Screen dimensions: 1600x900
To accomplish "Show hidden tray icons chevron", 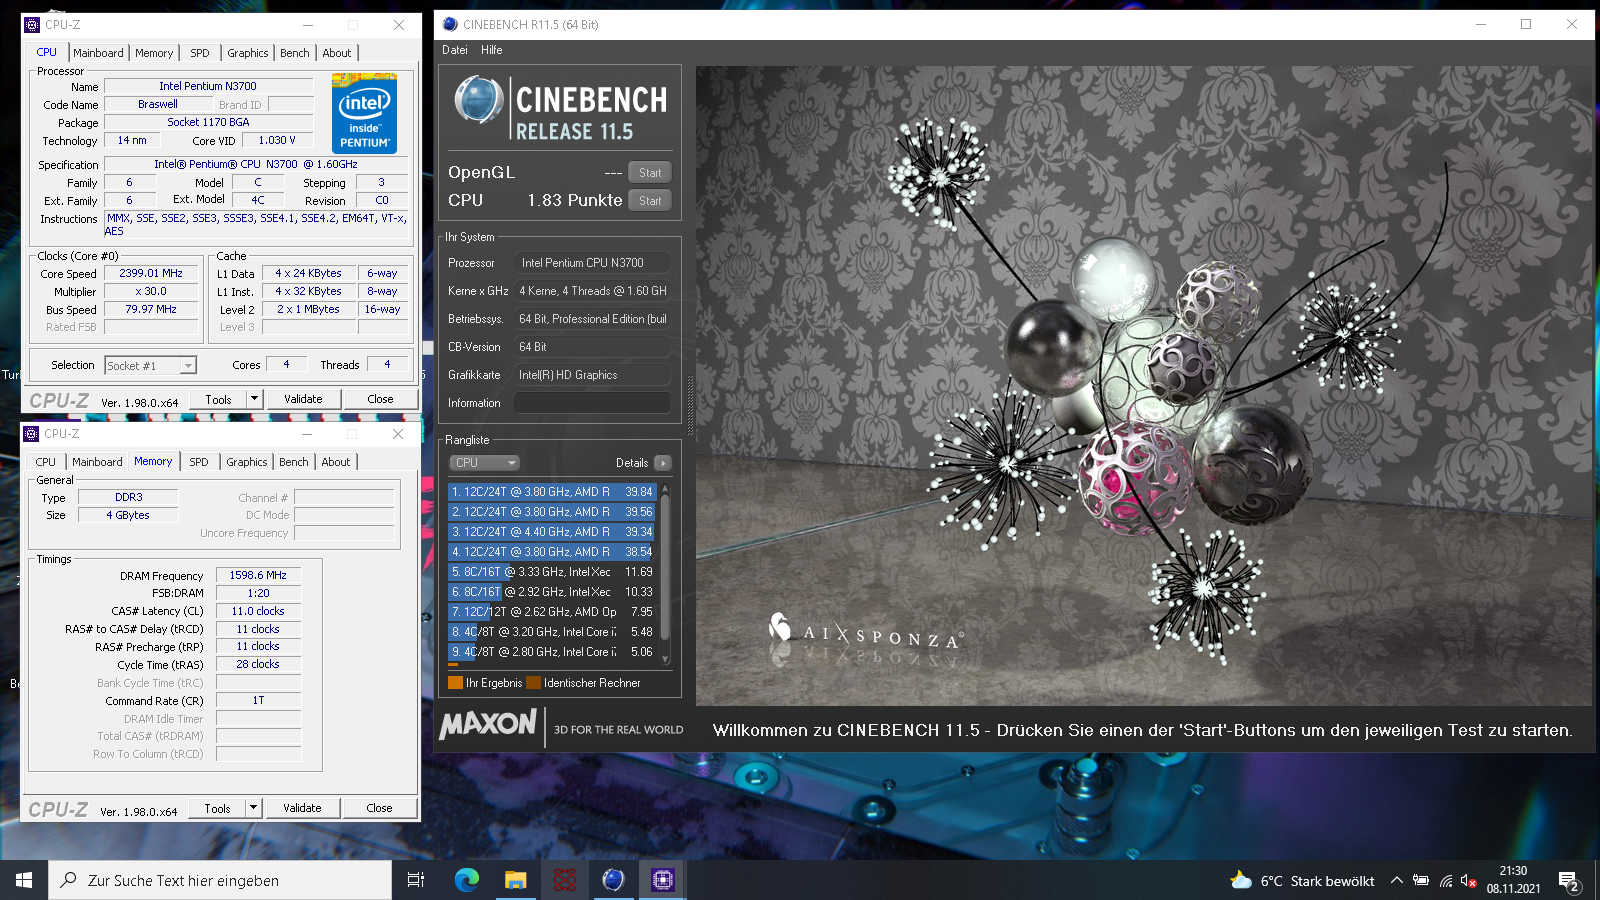I will tap(1397, 881).
